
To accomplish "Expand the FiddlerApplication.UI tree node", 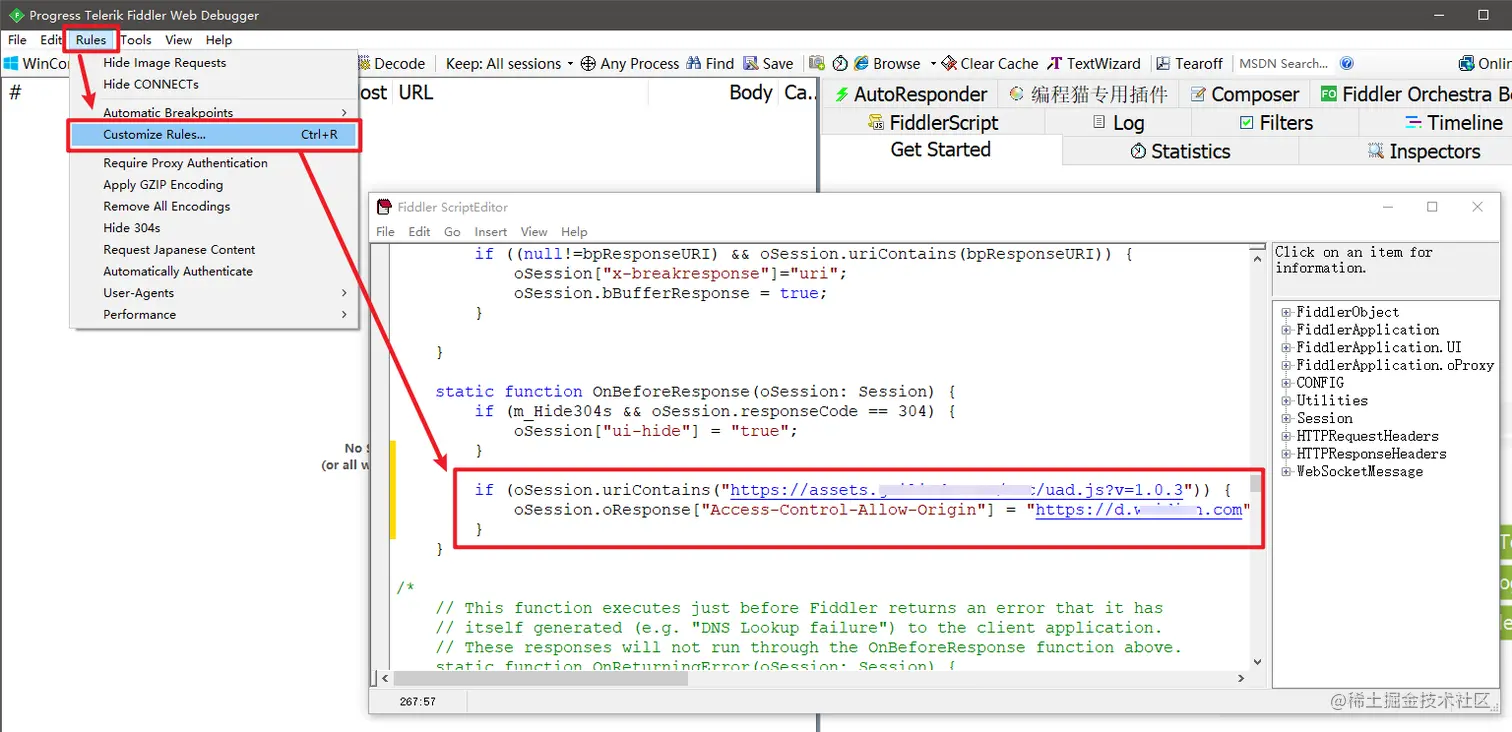I will click(1286, 348).
